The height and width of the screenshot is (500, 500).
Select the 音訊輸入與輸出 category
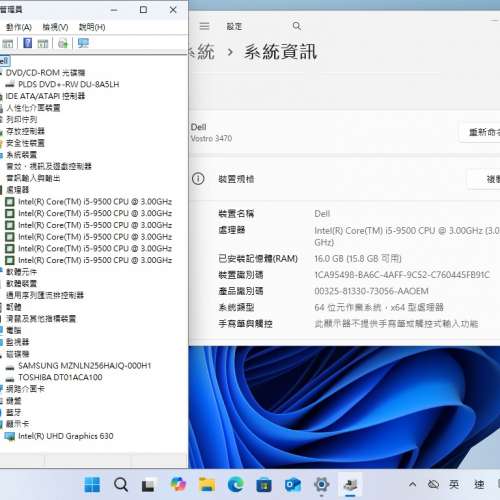[x=33, y=178]
